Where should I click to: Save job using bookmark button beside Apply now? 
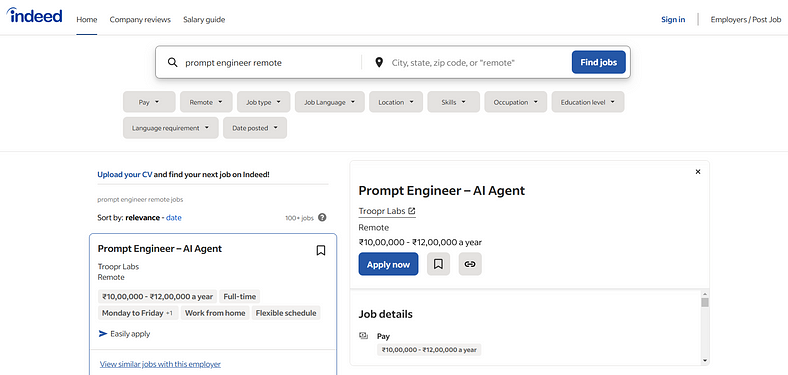point(438,264)
